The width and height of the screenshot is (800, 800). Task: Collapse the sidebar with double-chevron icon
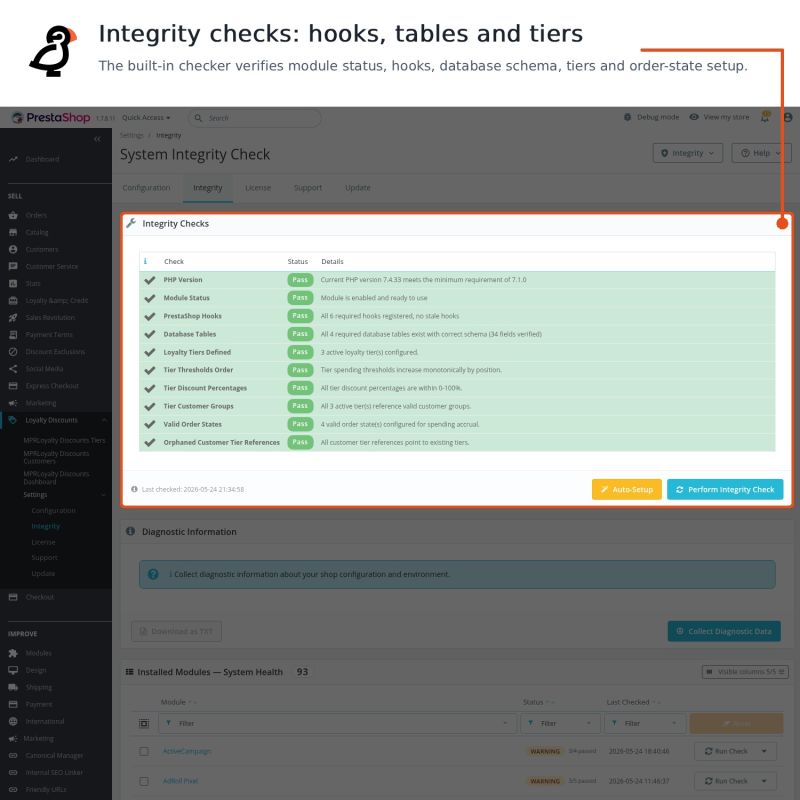pyautogui.click(x=97, y=139)
